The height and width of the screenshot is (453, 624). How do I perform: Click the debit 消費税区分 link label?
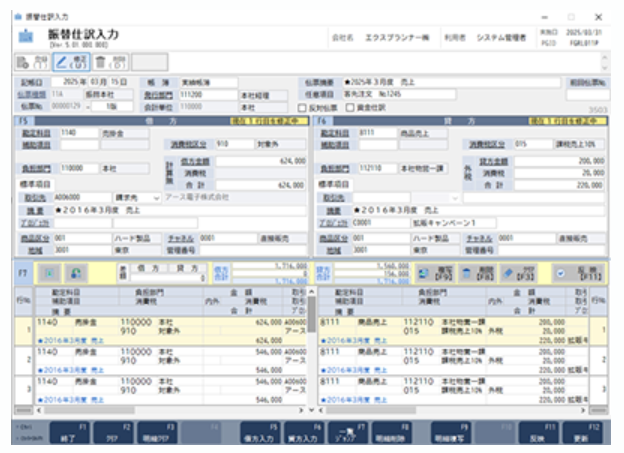click(x=189, y=144)
